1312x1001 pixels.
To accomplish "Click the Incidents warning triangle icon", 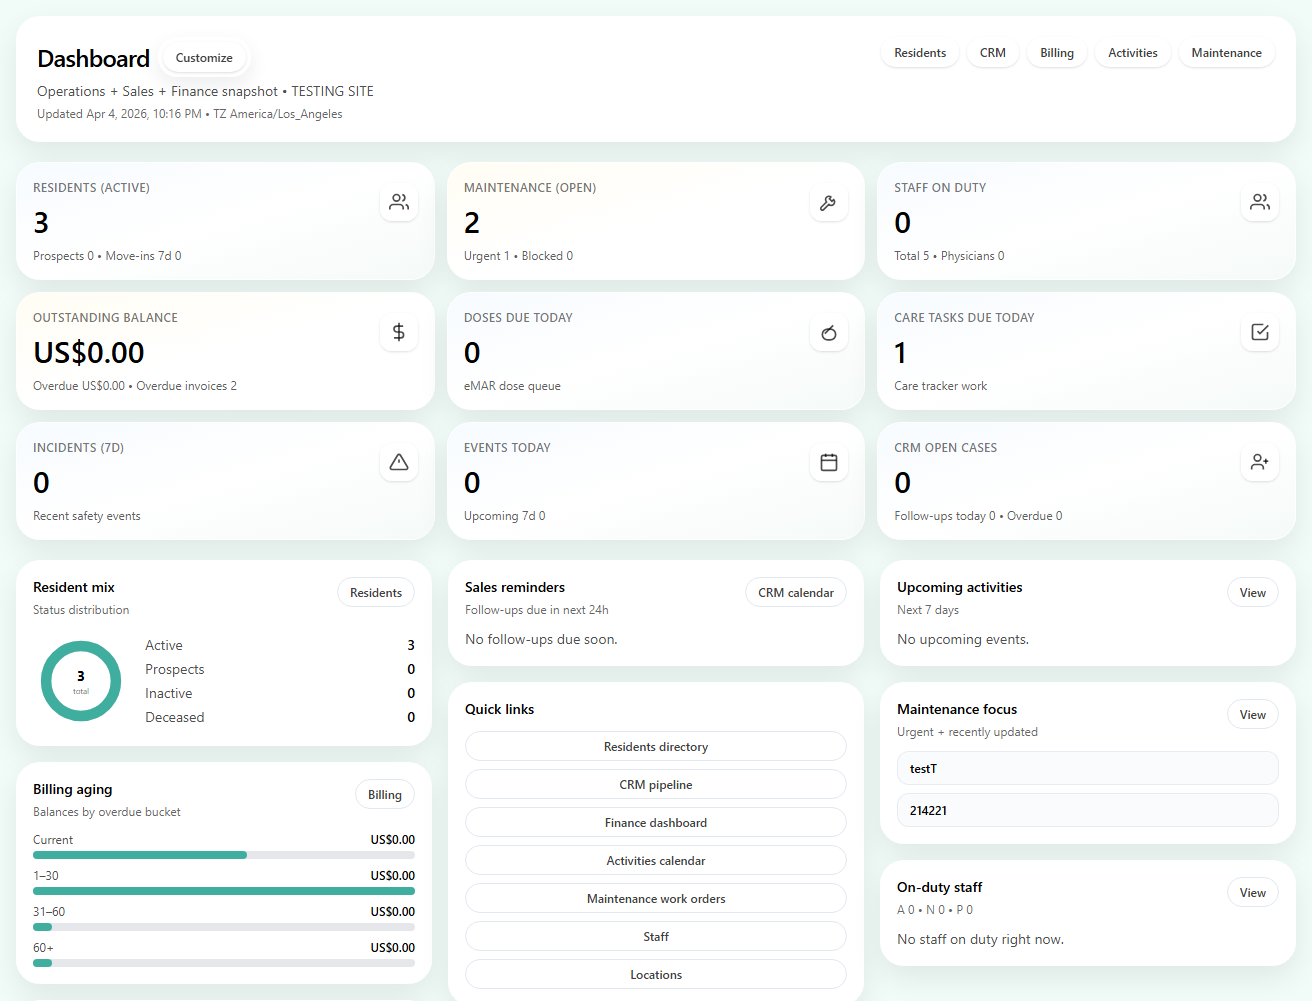I will click(399, 462).
